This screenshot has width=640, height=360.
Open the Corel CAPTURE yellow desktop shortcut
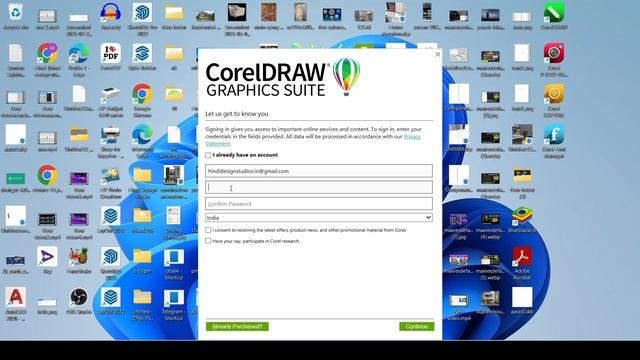[x=554, y=94]
